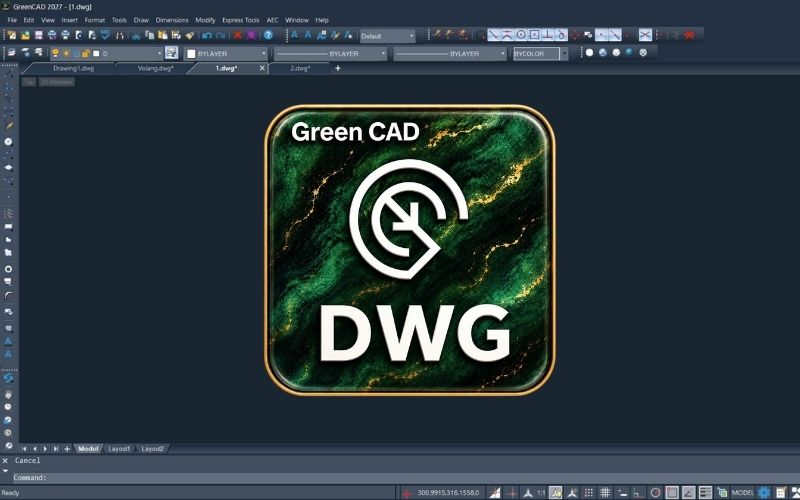Toggle object snap circle in status bar
The image size is (800, 500).
click(655, 492)
